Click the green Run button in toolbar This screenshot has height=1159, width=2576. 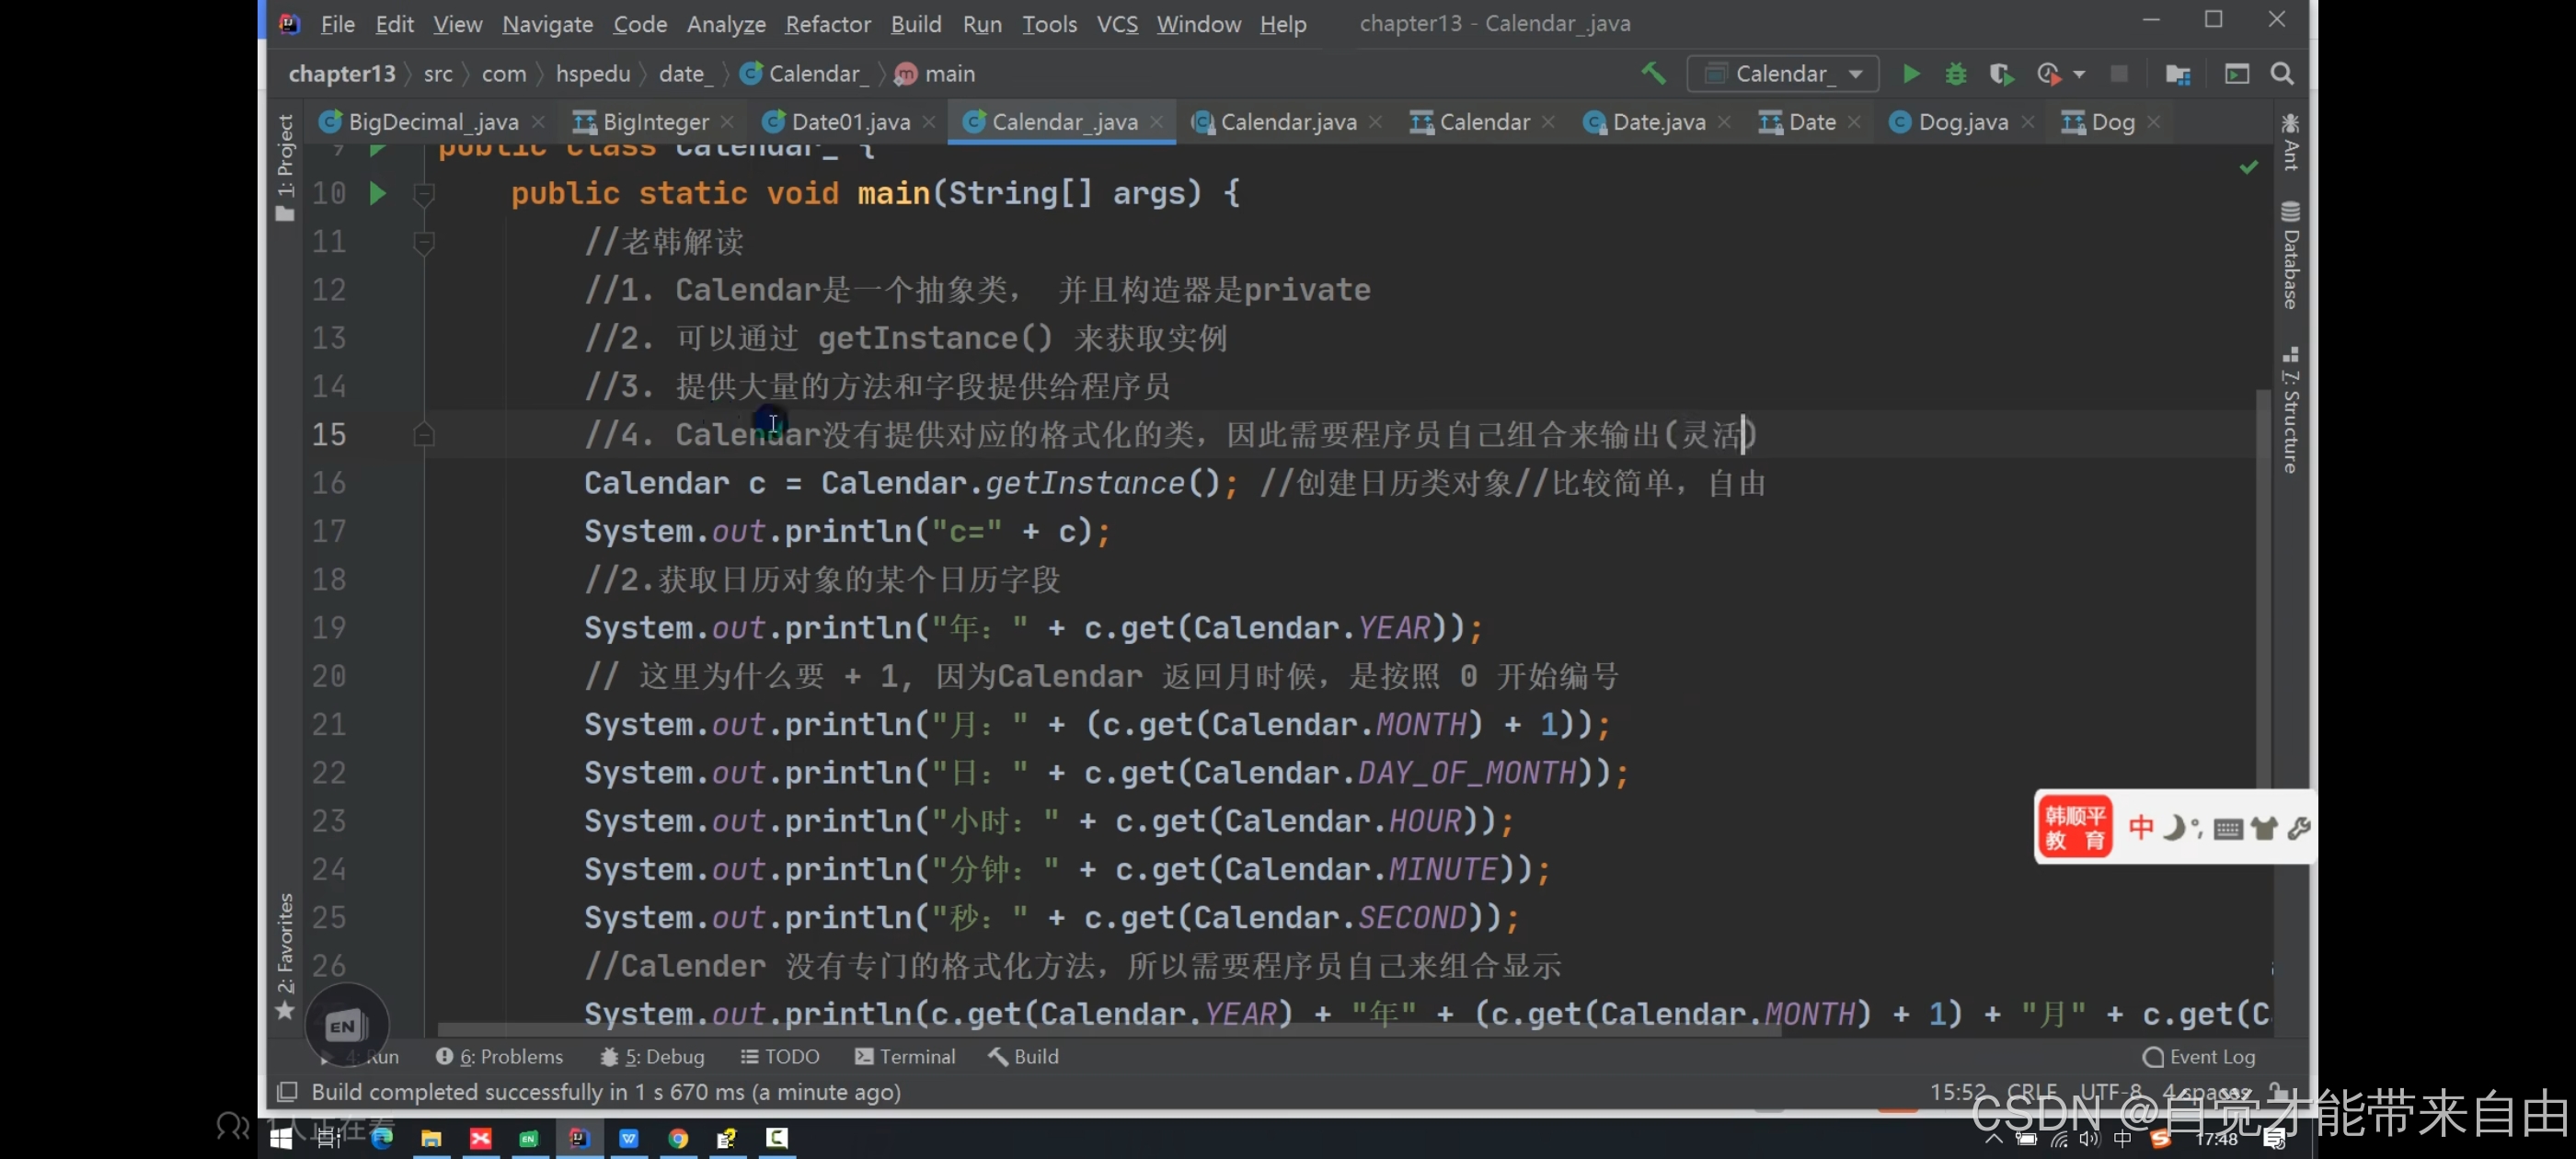[x=1910, y=74]
